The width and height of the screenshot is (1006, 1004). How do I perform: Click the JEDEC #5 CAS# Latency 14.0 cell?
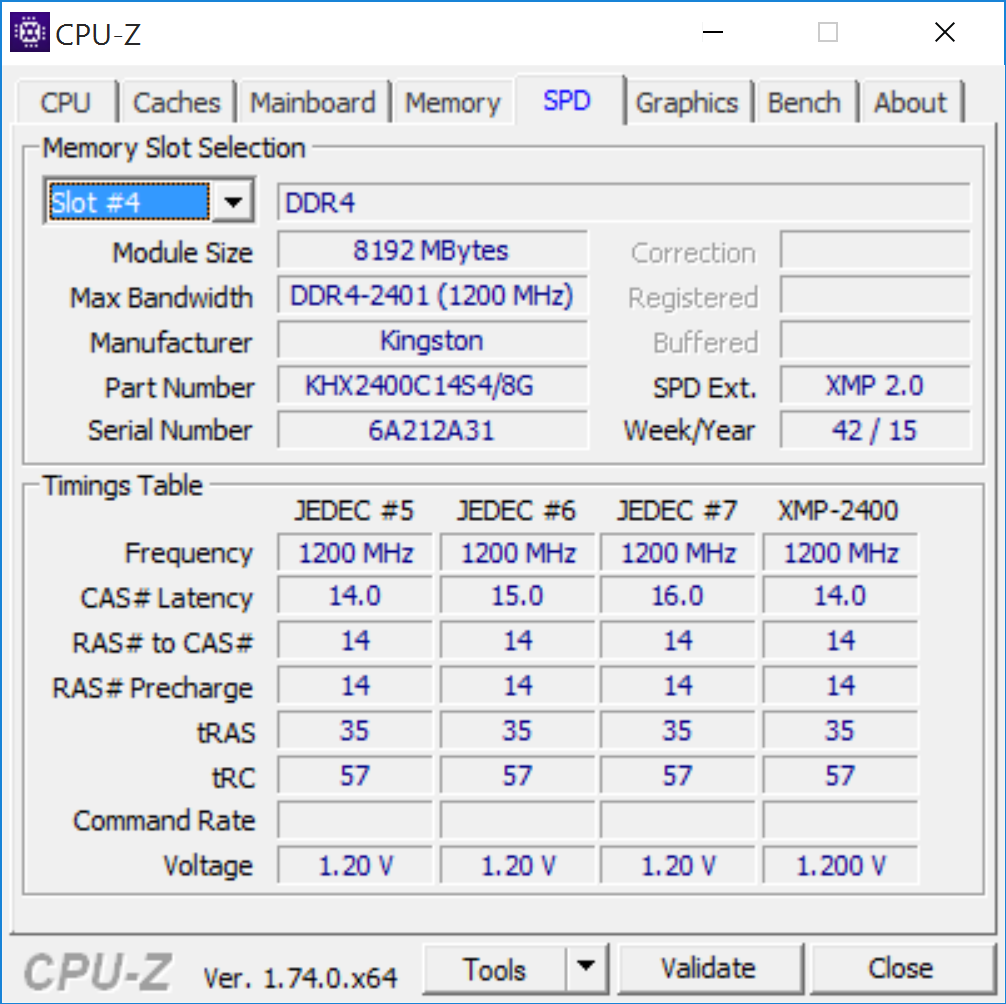[x=355, y=596]
